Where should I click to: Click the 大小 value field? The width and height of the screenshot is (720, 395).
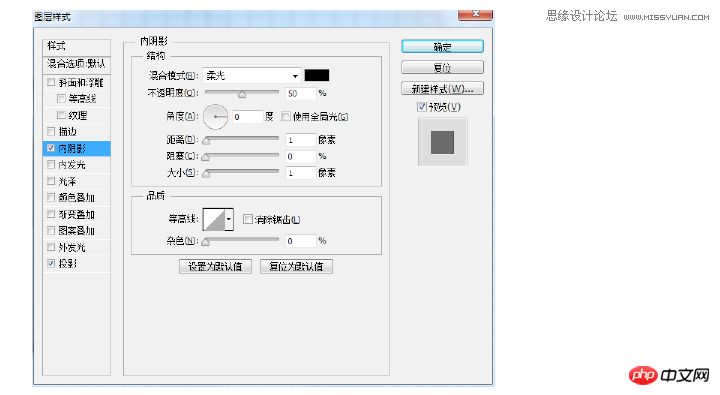pyautogui.click(x=301, y=173)
